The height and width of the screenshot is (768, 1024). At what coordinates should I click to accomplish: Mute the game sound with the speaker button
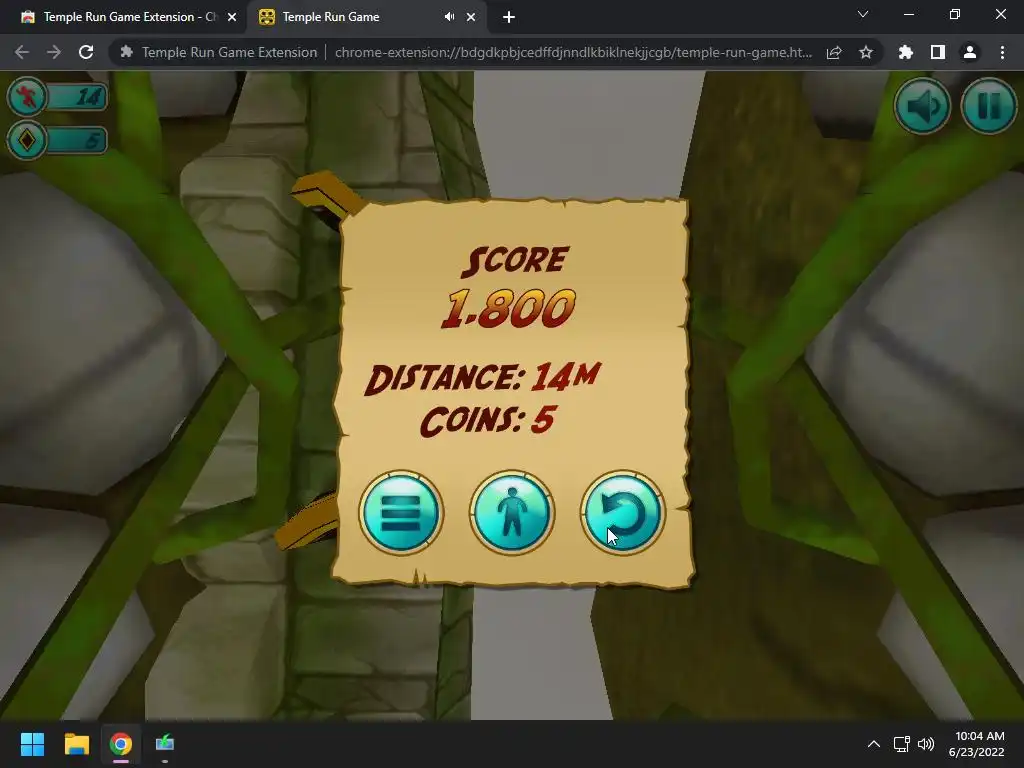pos(923,106)
